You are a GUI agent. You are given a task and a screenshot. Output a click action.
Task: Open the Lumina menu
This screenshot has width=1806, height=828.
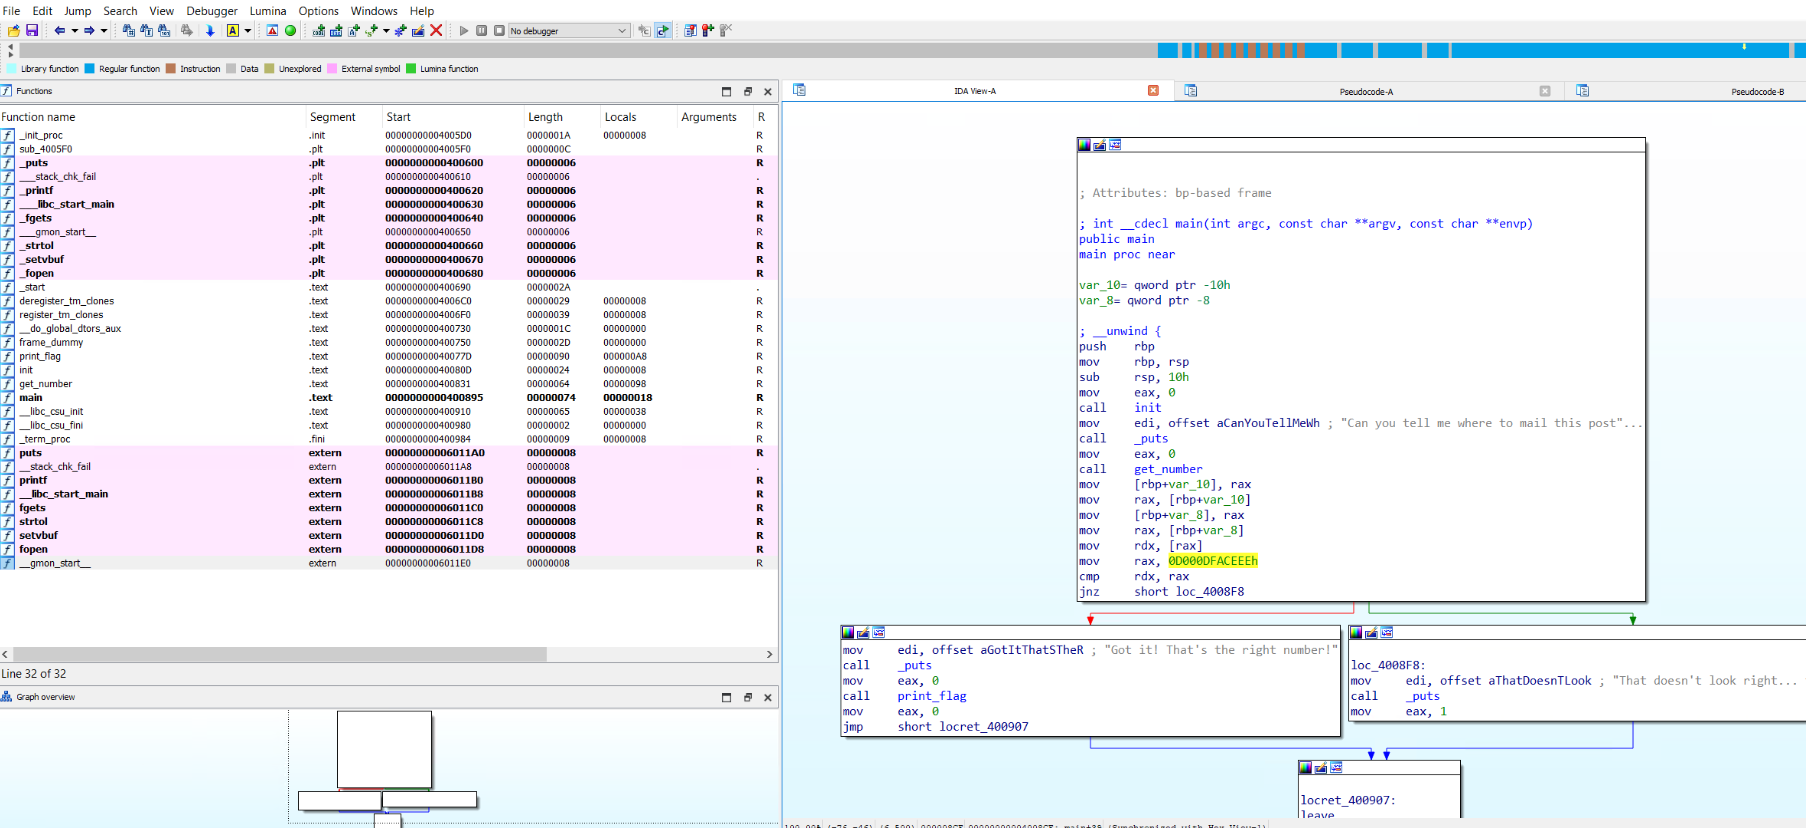pos(268,11)
